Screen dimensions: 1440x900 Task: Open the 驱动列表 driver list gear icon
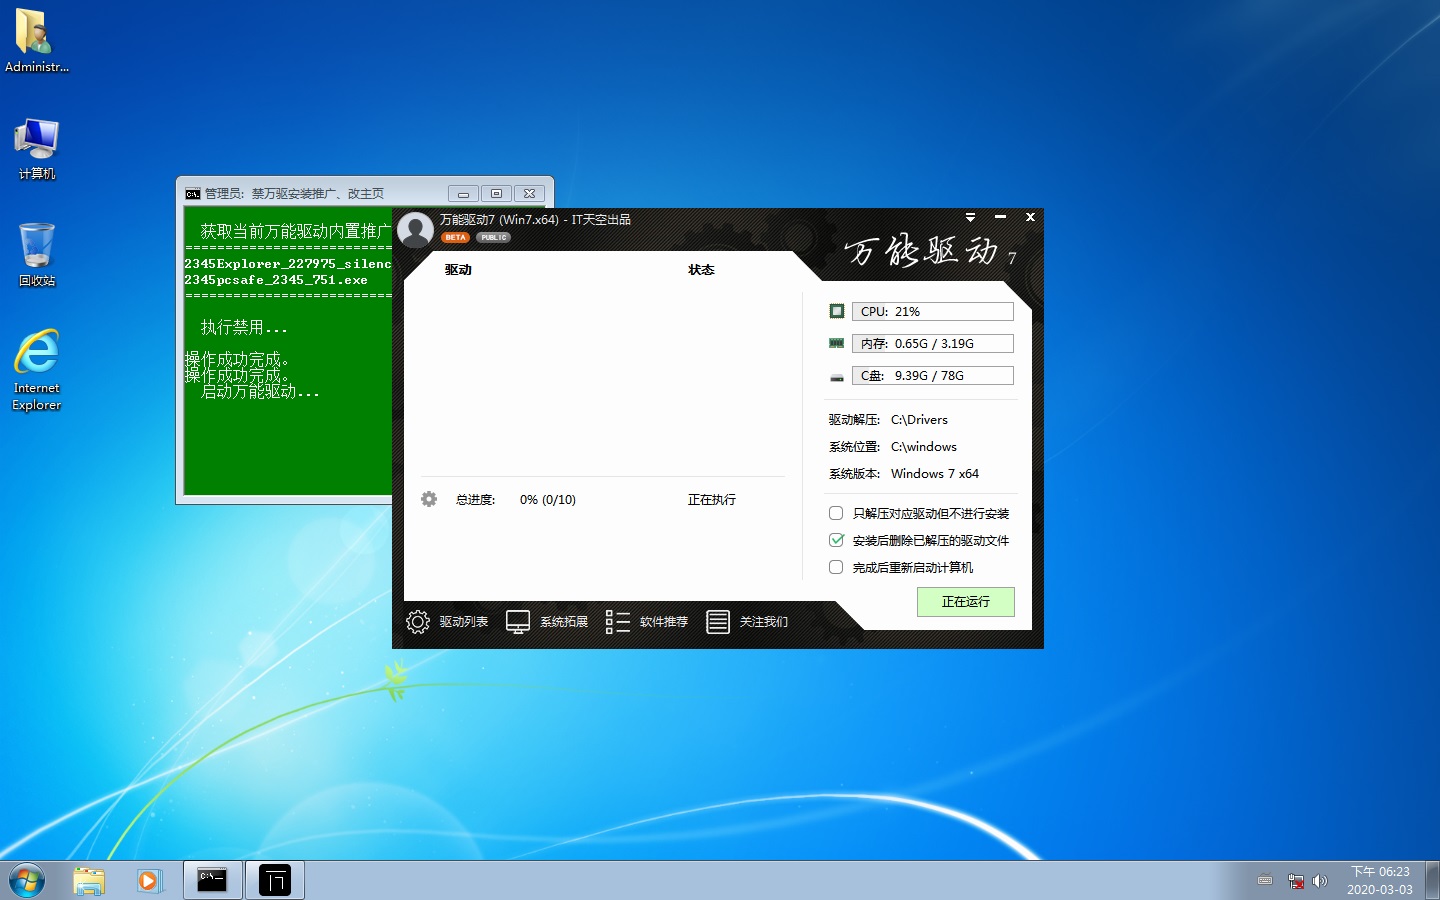(x=418, y=622)
